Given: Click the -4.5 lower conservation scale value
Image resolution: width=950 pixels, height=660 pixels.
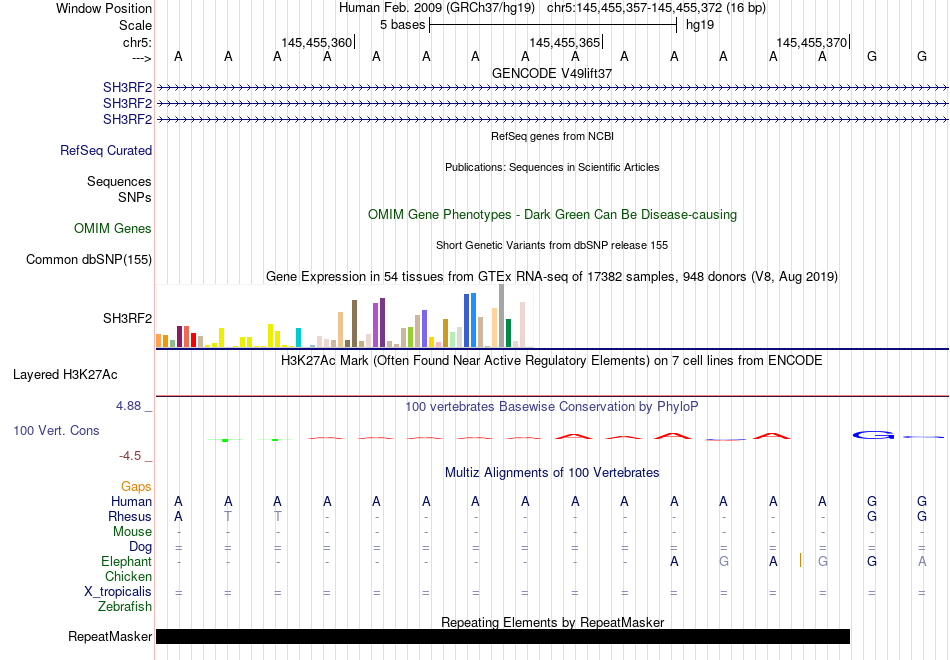Looking at the screenshot, I should coord(130,456).
